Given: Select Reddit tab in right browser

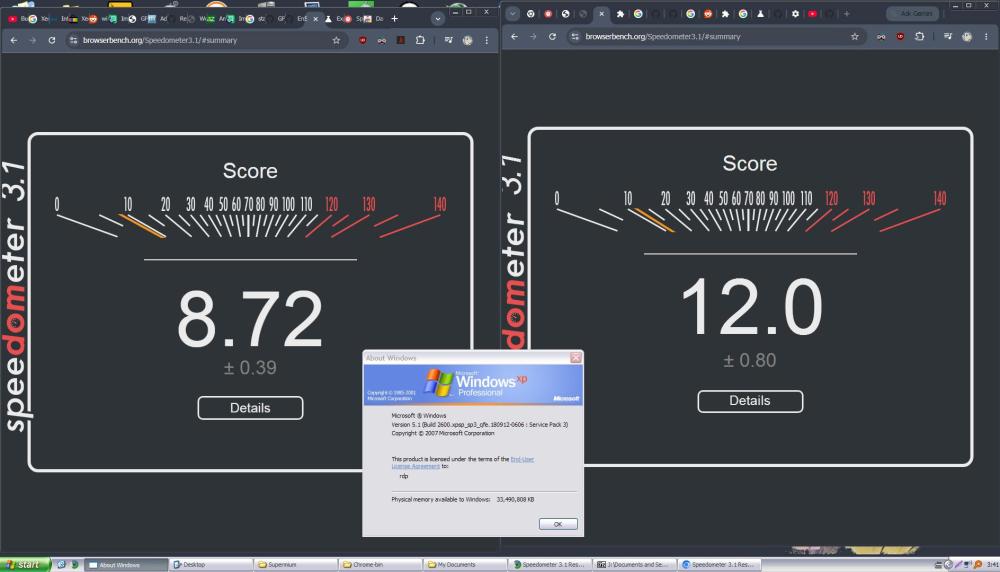Looking at the screenshot, I should point(707,13).
